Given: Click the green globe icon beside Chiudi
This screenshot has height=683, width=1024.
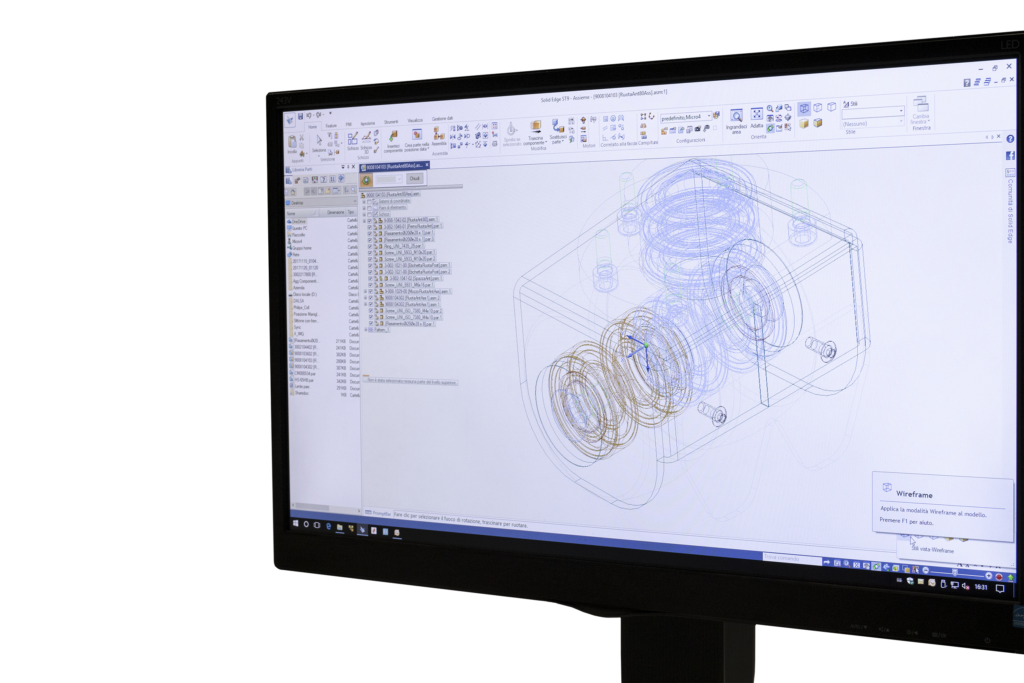Looking at the screenshot, I should [x=366, y=181].
